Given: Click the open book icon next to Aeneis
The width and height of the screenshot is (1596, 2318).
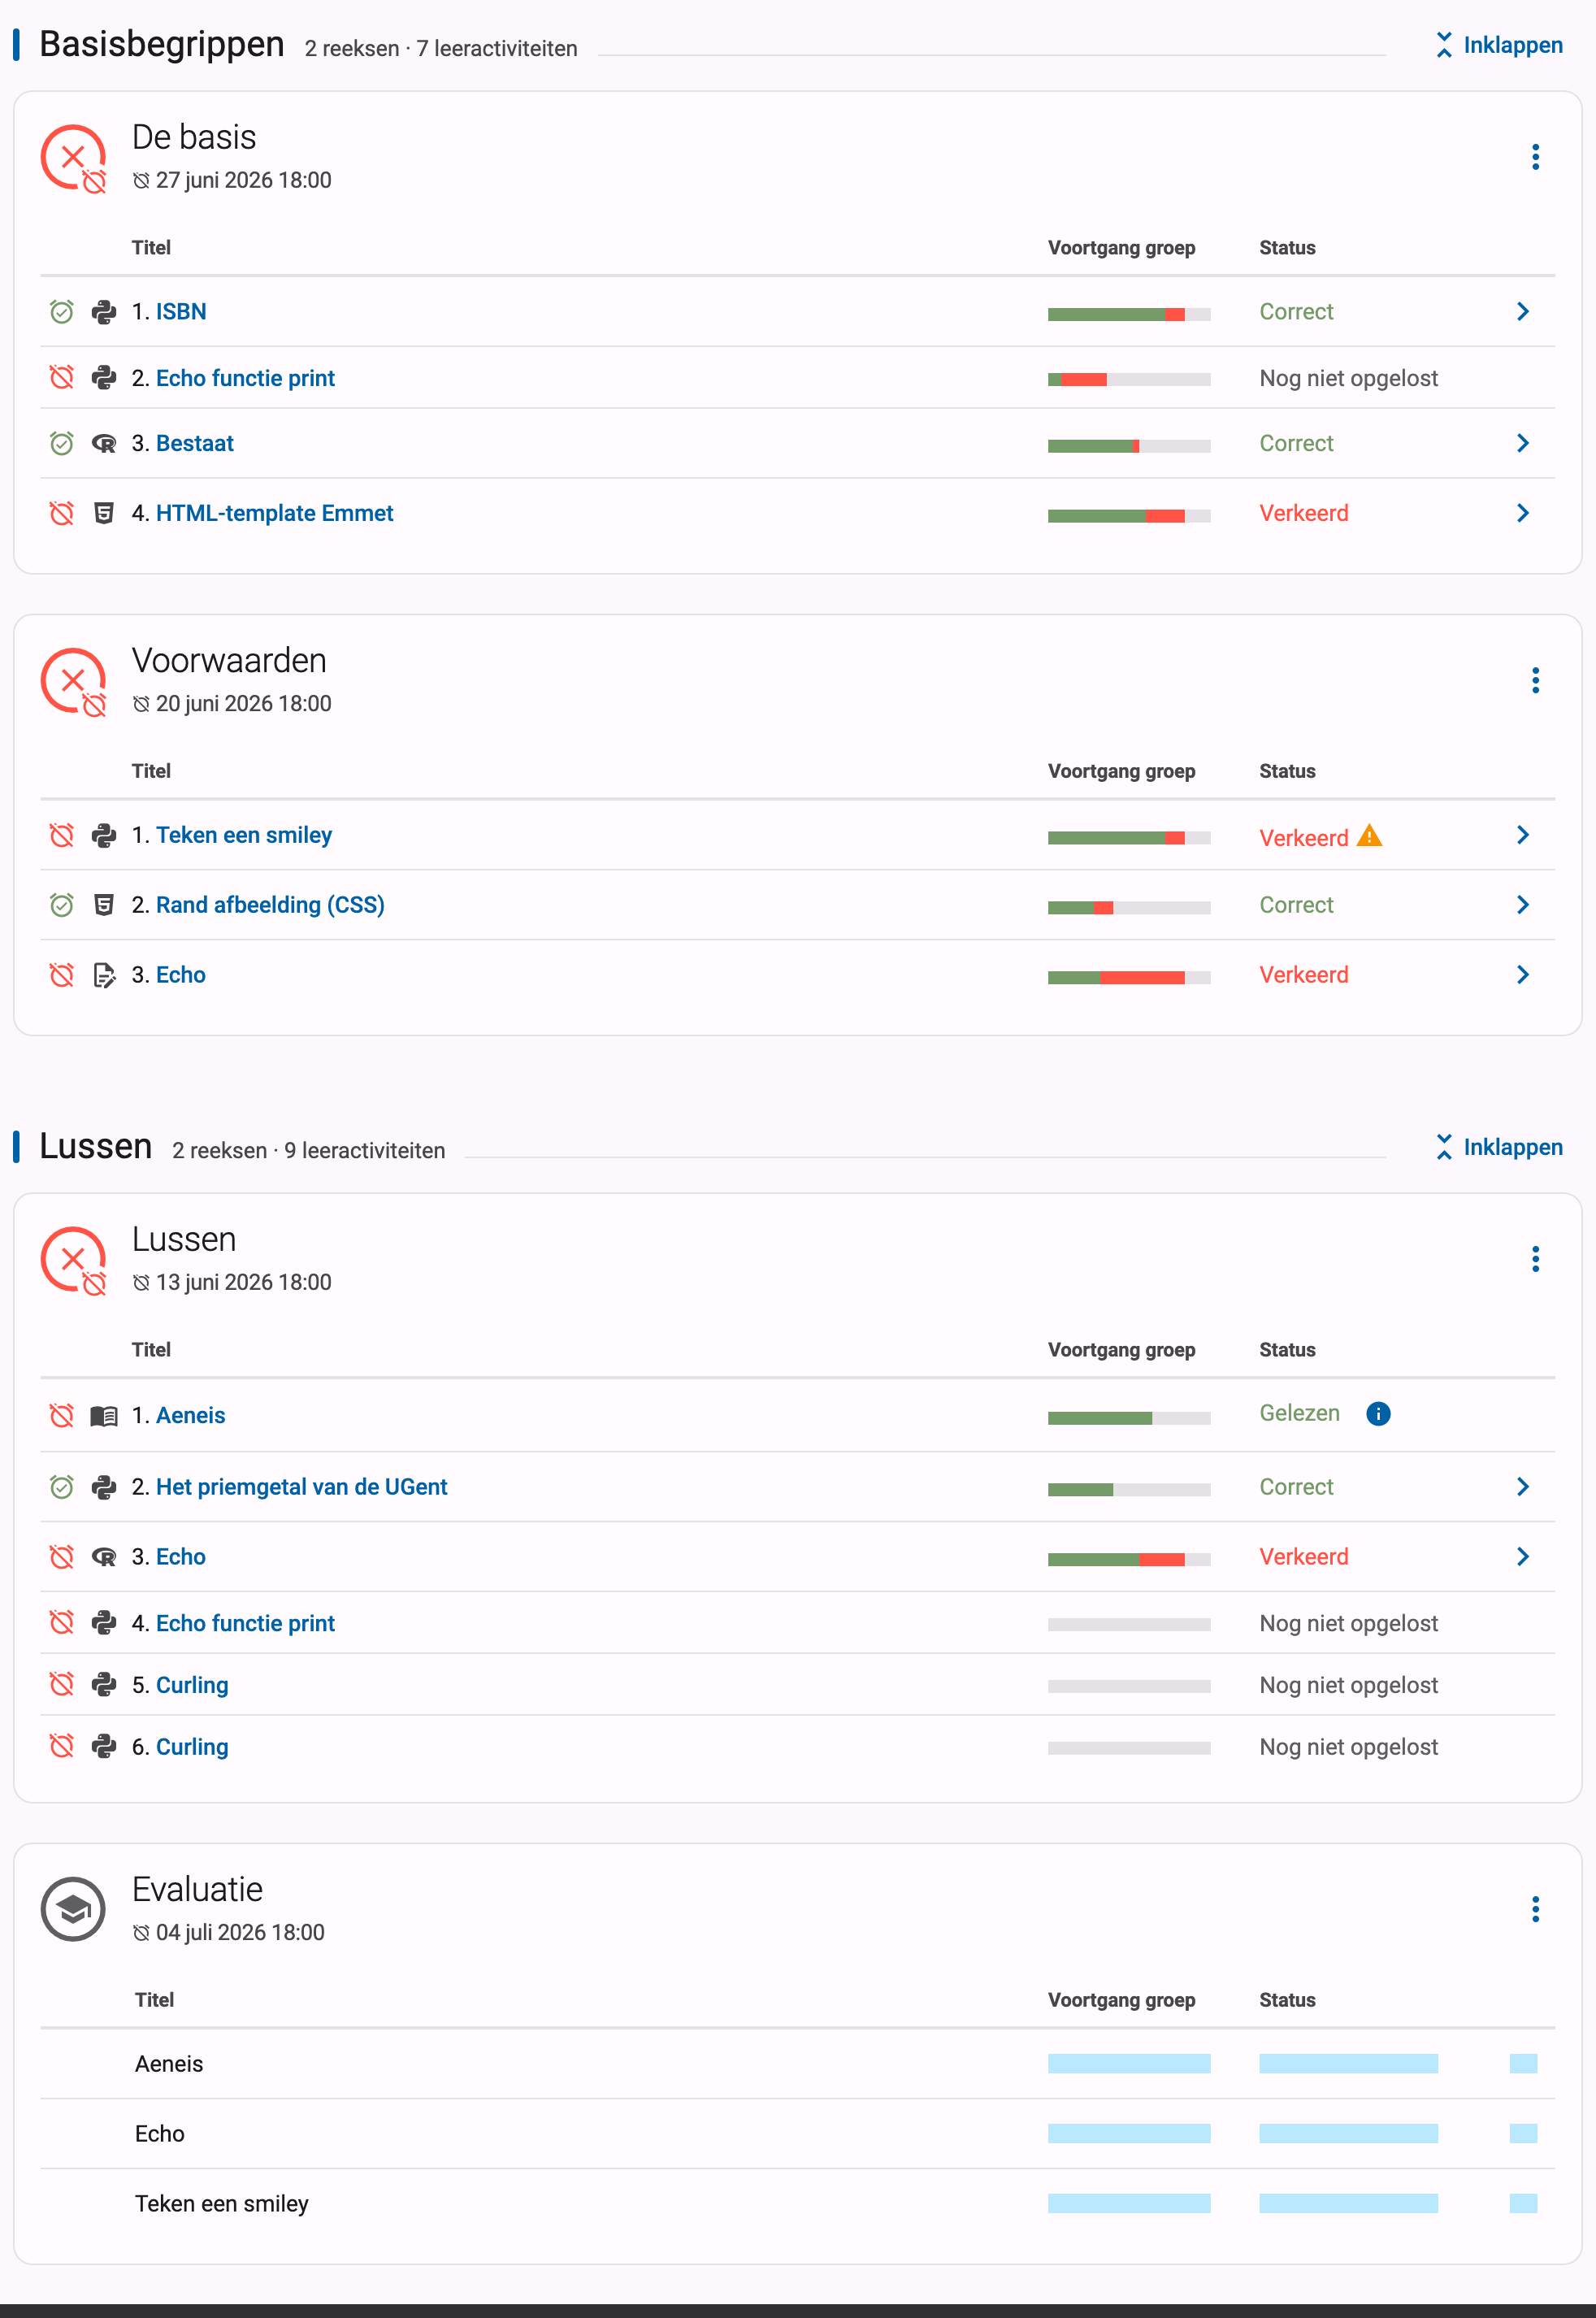Looking at the screenshot, I should 104,1416.
